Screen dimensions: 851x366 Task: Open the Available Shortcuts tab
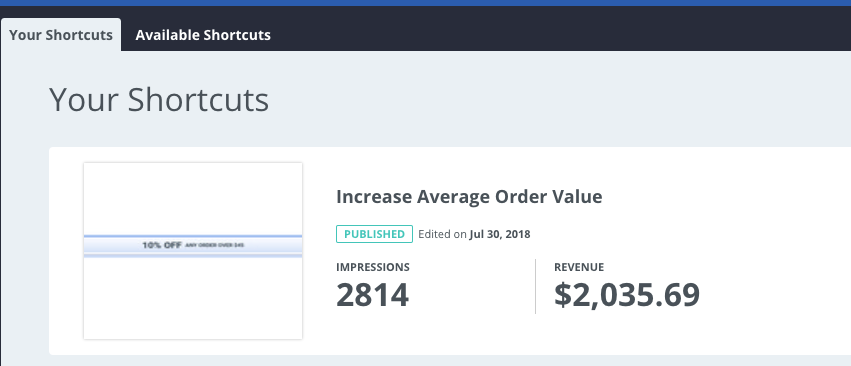tap(203, 35)
